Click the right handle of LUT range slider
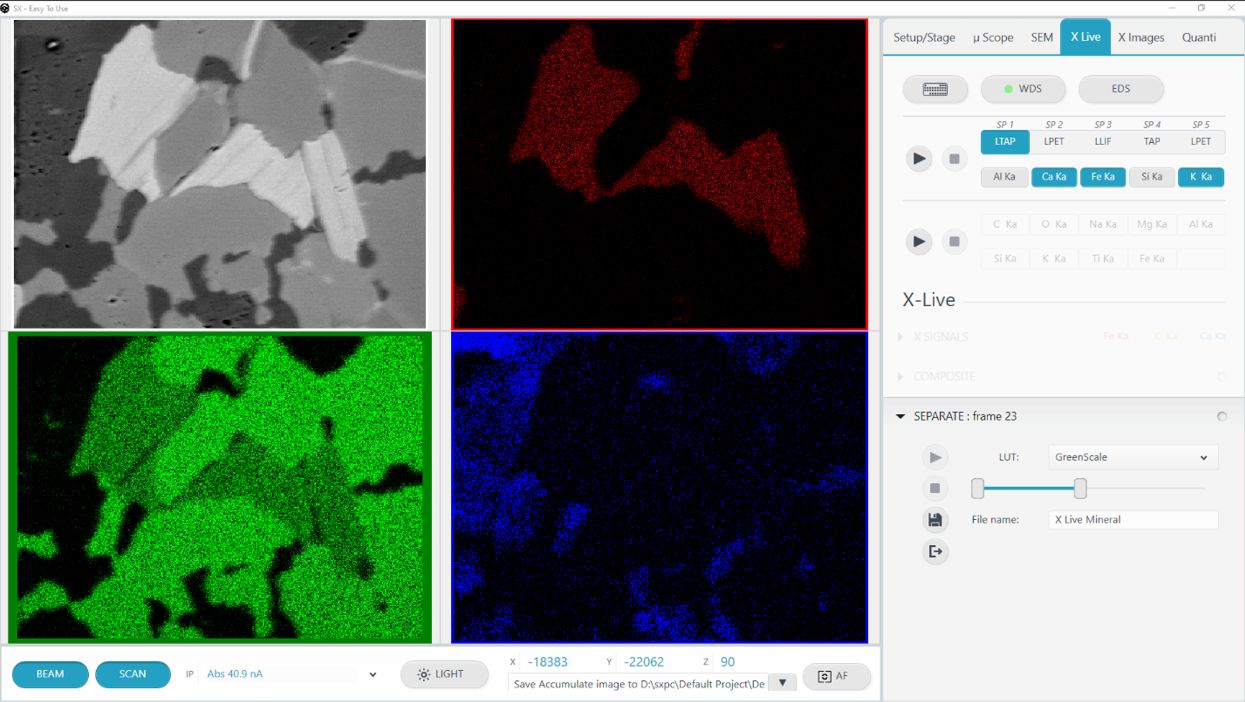 click(1080, 488)
